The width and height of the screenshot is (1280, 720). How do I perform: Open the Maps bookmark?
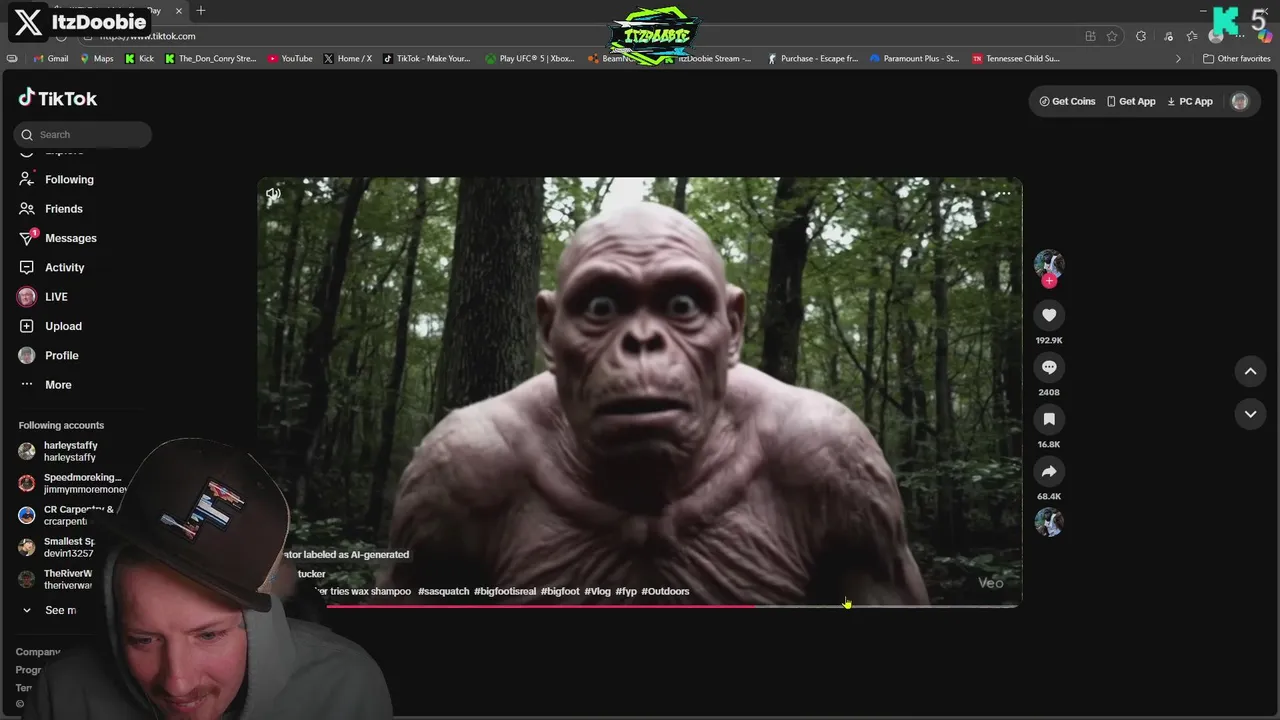point(96,59)
